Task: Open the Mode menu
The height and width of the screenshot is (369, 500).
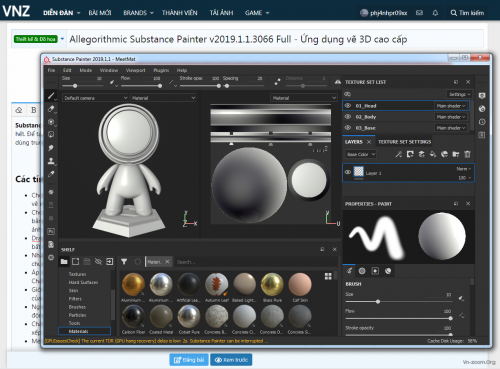Action: click(x=86, y=70)
